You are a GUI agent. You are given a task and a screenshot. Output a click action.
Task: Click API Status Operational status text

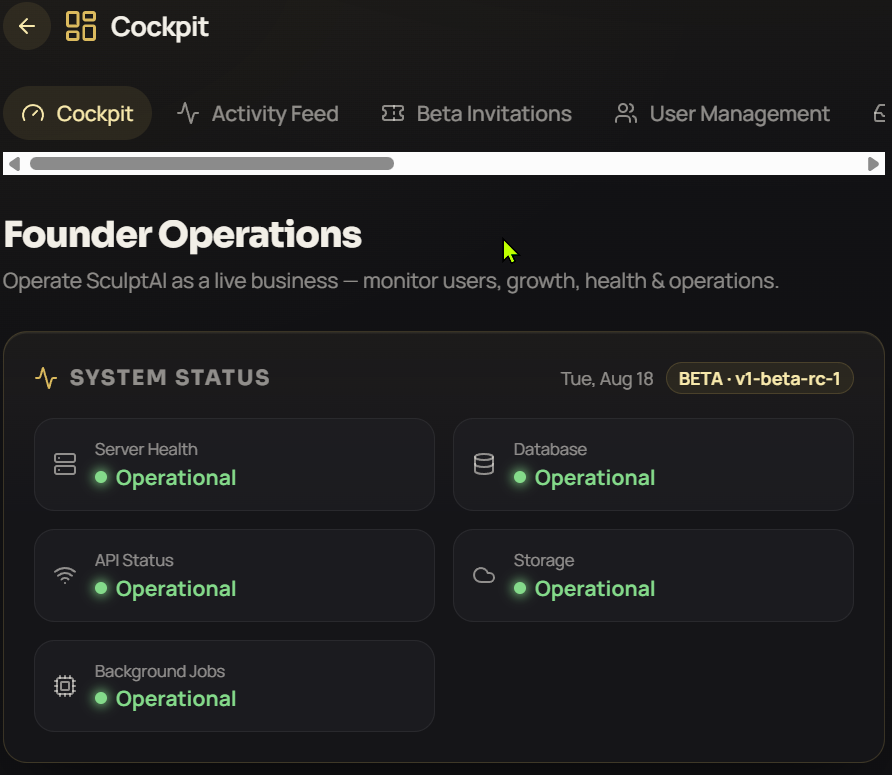coord(176,589)
